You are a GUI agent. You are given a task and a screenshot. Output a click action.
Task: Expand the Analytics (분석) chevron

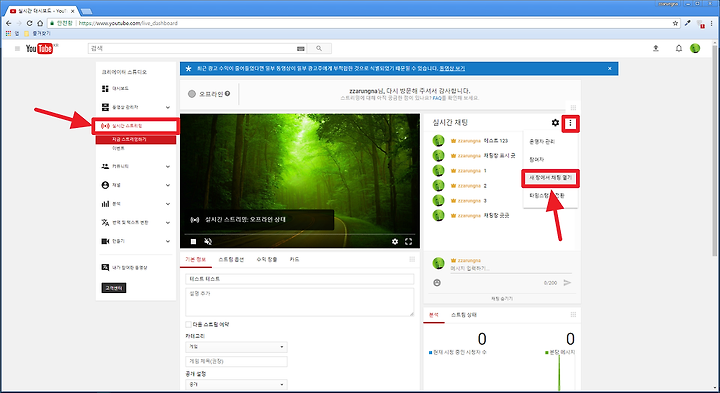pos(168,204)
